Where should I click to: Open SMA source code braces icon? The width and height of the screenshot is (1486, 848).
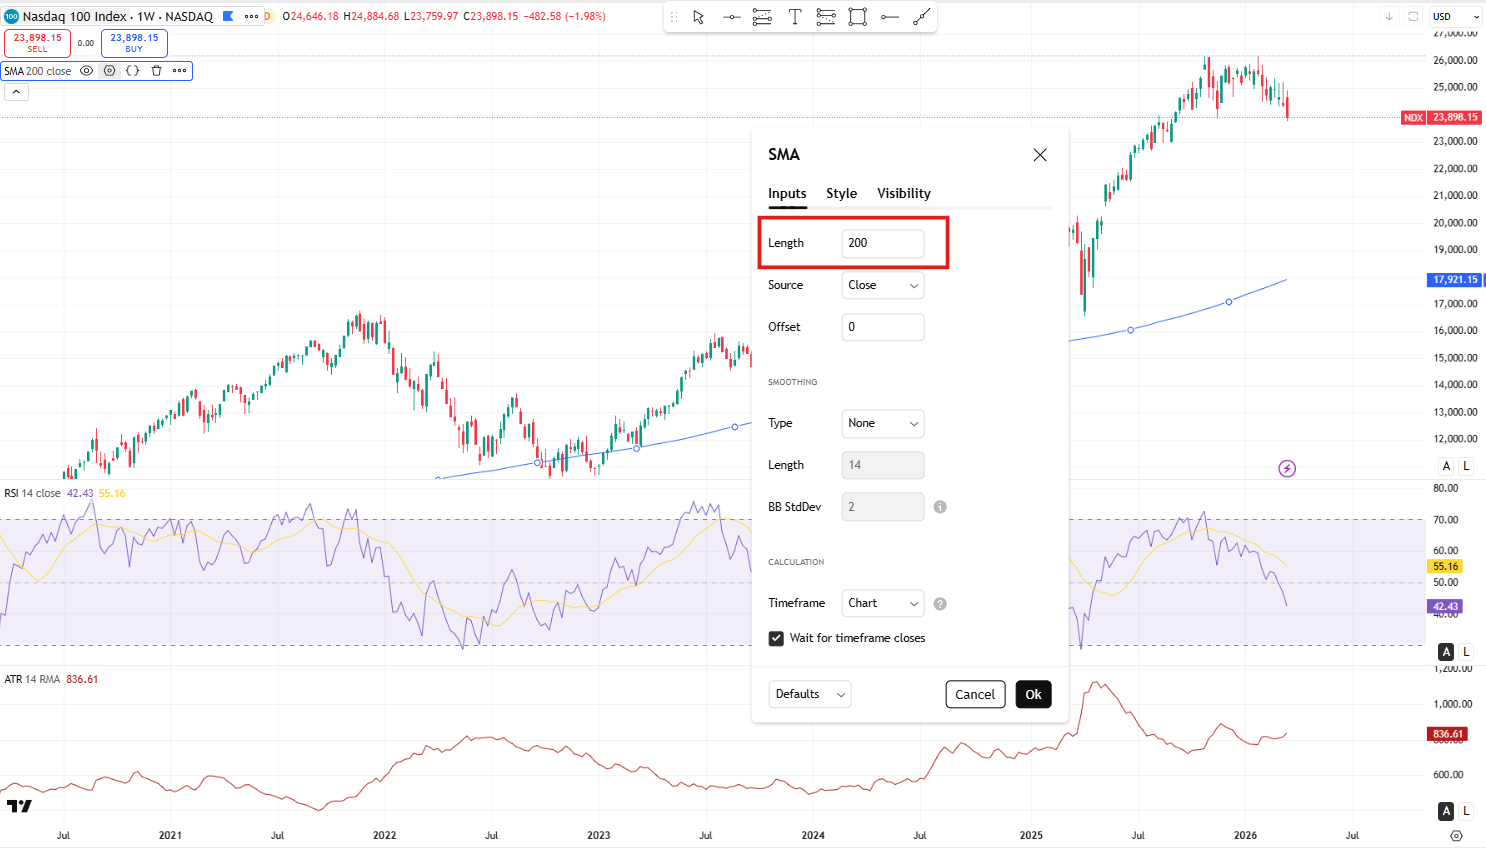click(132, 71)
